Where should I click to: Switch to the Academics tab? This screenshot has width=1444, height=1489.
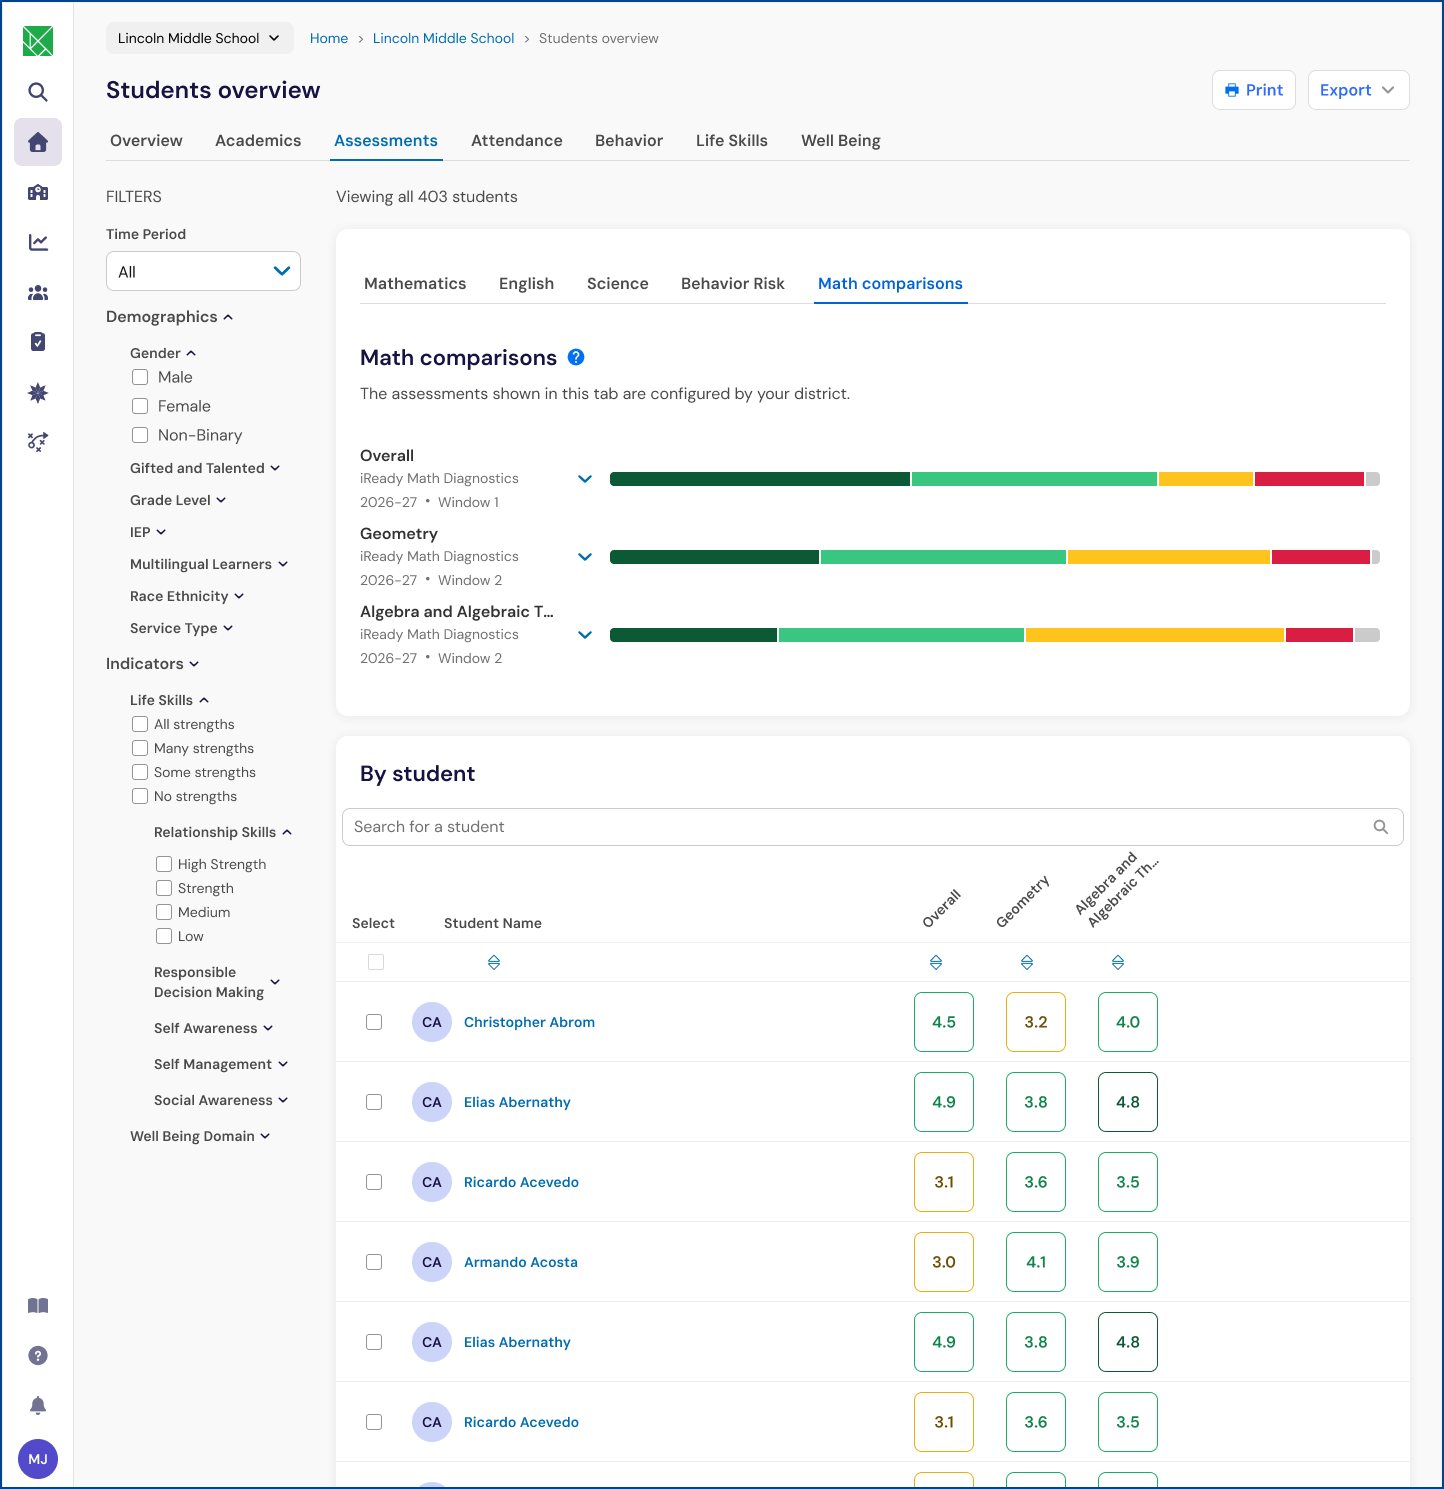258,141
